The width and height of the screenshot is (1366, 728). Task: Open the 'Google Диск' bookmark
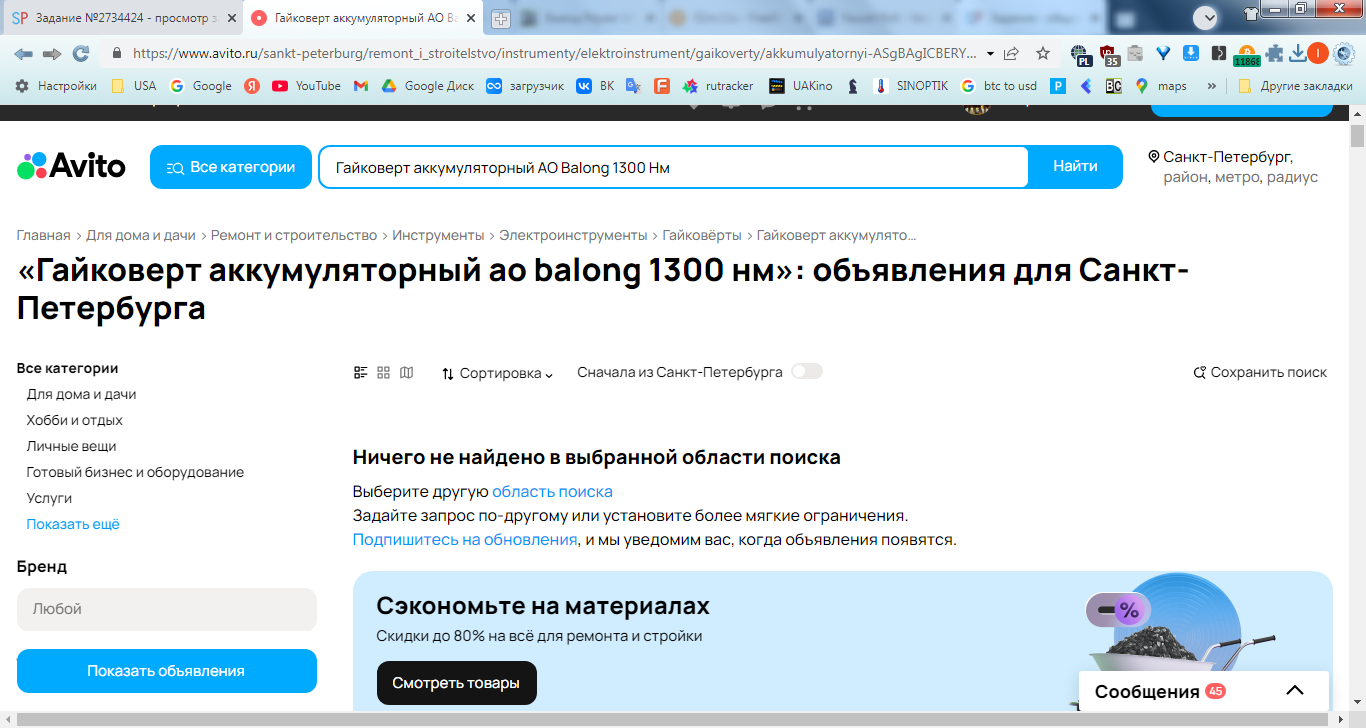click(428, 86)
